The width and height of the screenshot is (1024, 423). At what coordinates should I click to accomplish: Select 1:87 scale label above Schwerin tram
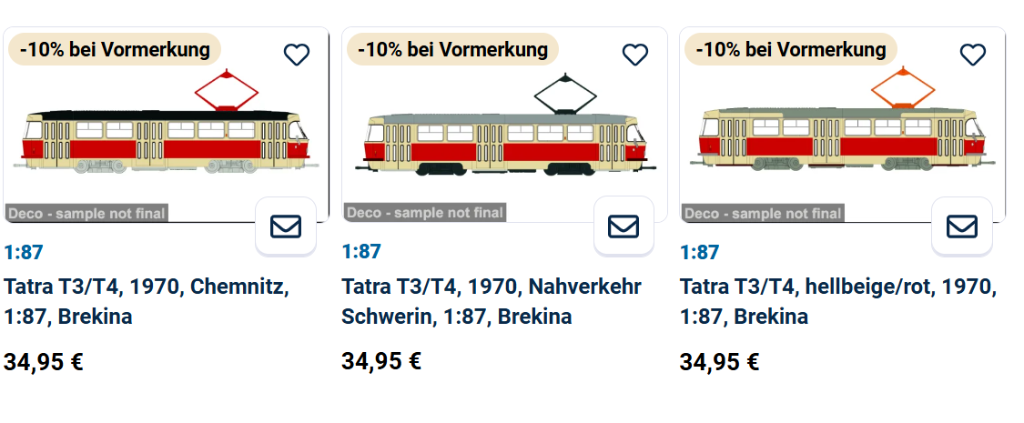point(362,252)
